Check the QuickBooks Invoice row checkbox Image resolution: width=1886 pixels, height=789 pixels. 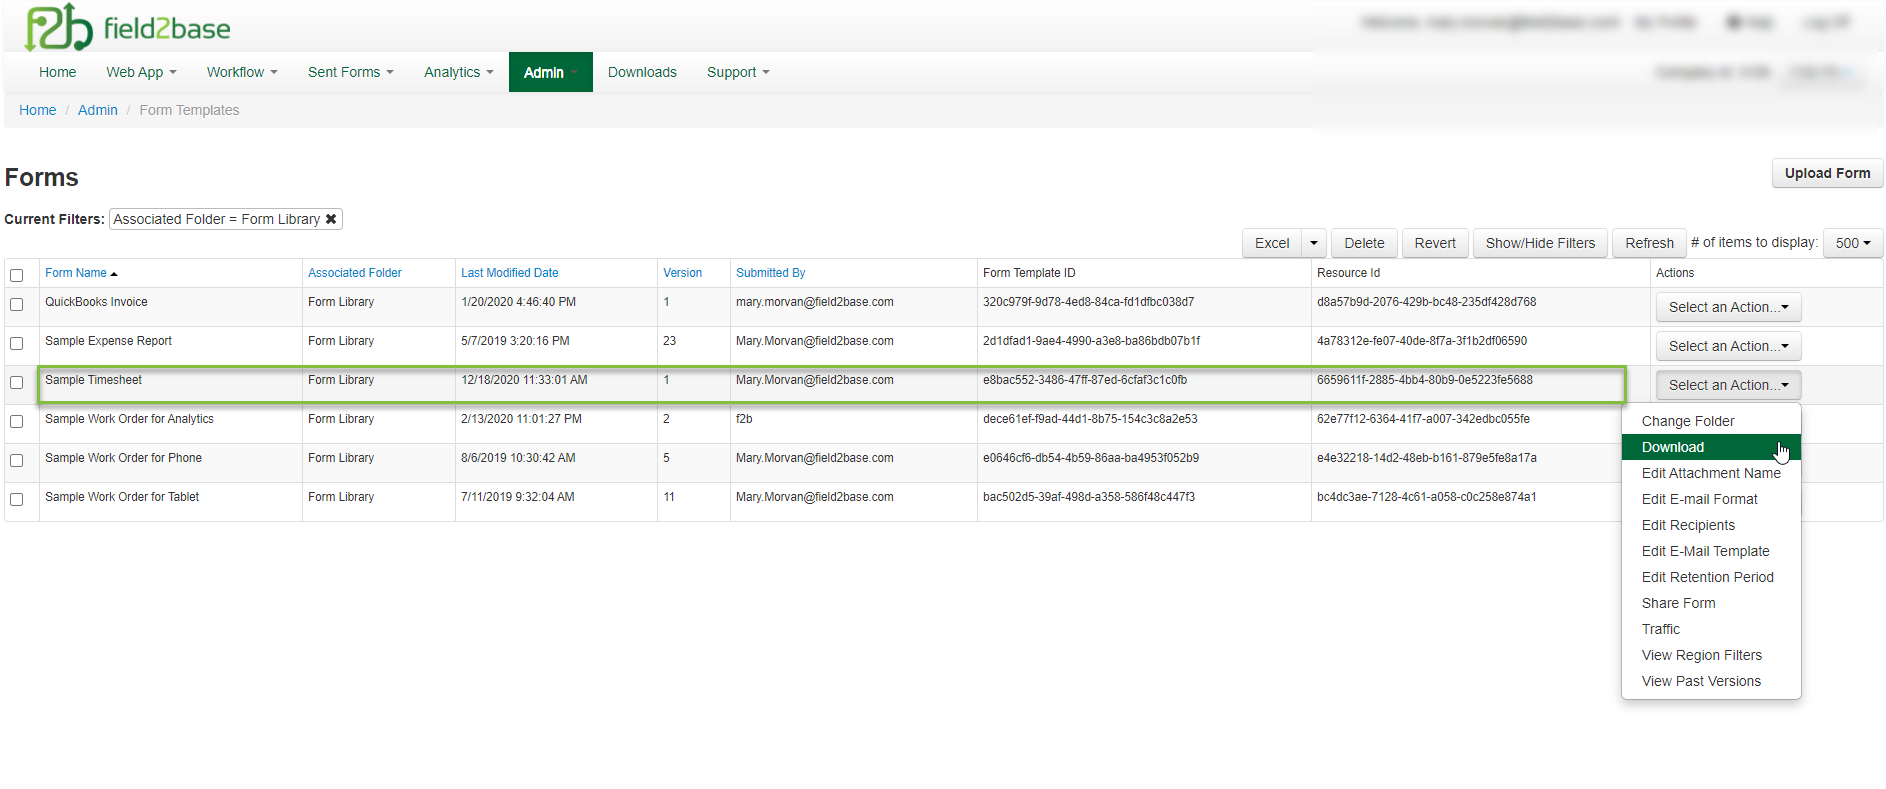pos(17,304)
